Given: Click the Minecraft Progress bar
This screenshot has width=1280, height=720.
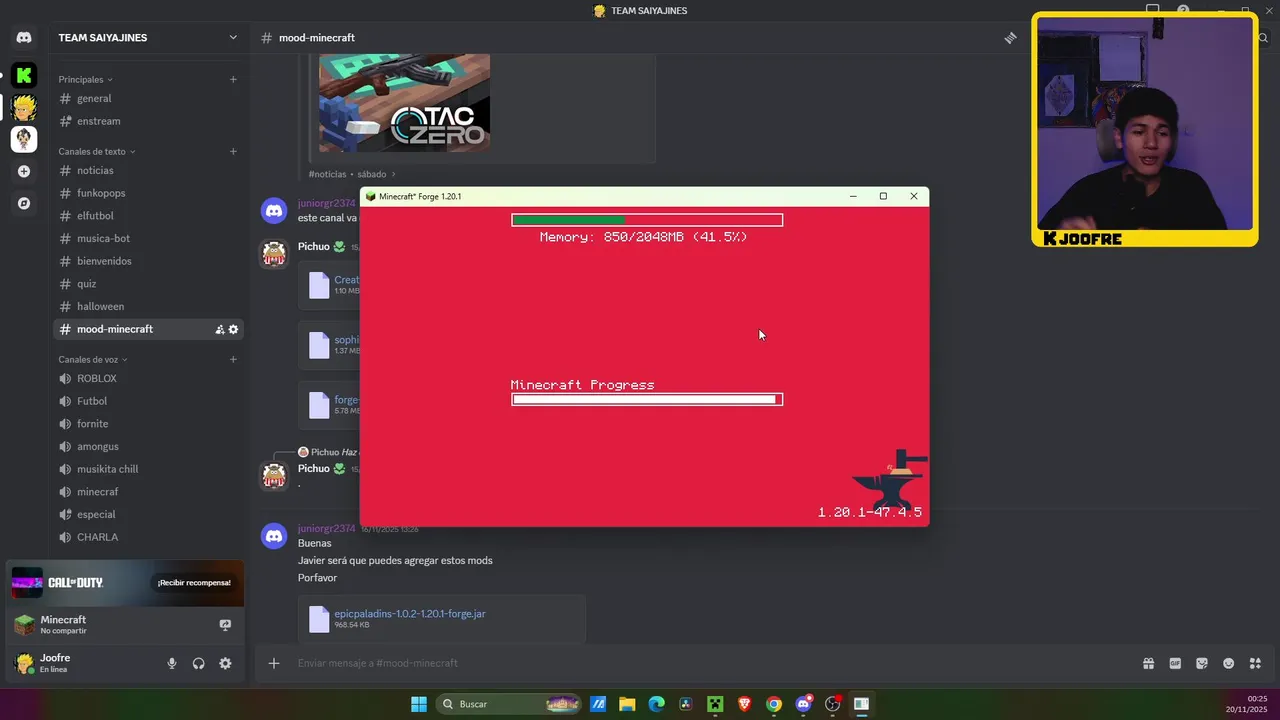Looking at the screenshot, I should point(647,399).
